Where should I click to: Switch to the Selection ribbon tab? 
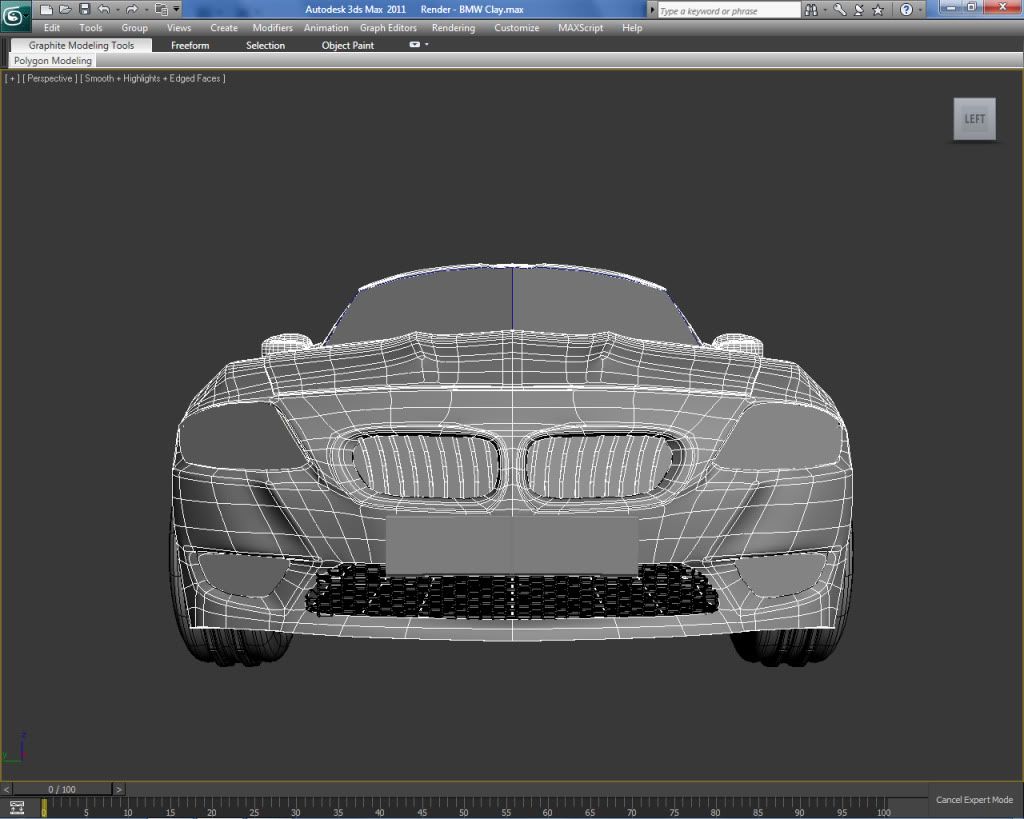265,45
